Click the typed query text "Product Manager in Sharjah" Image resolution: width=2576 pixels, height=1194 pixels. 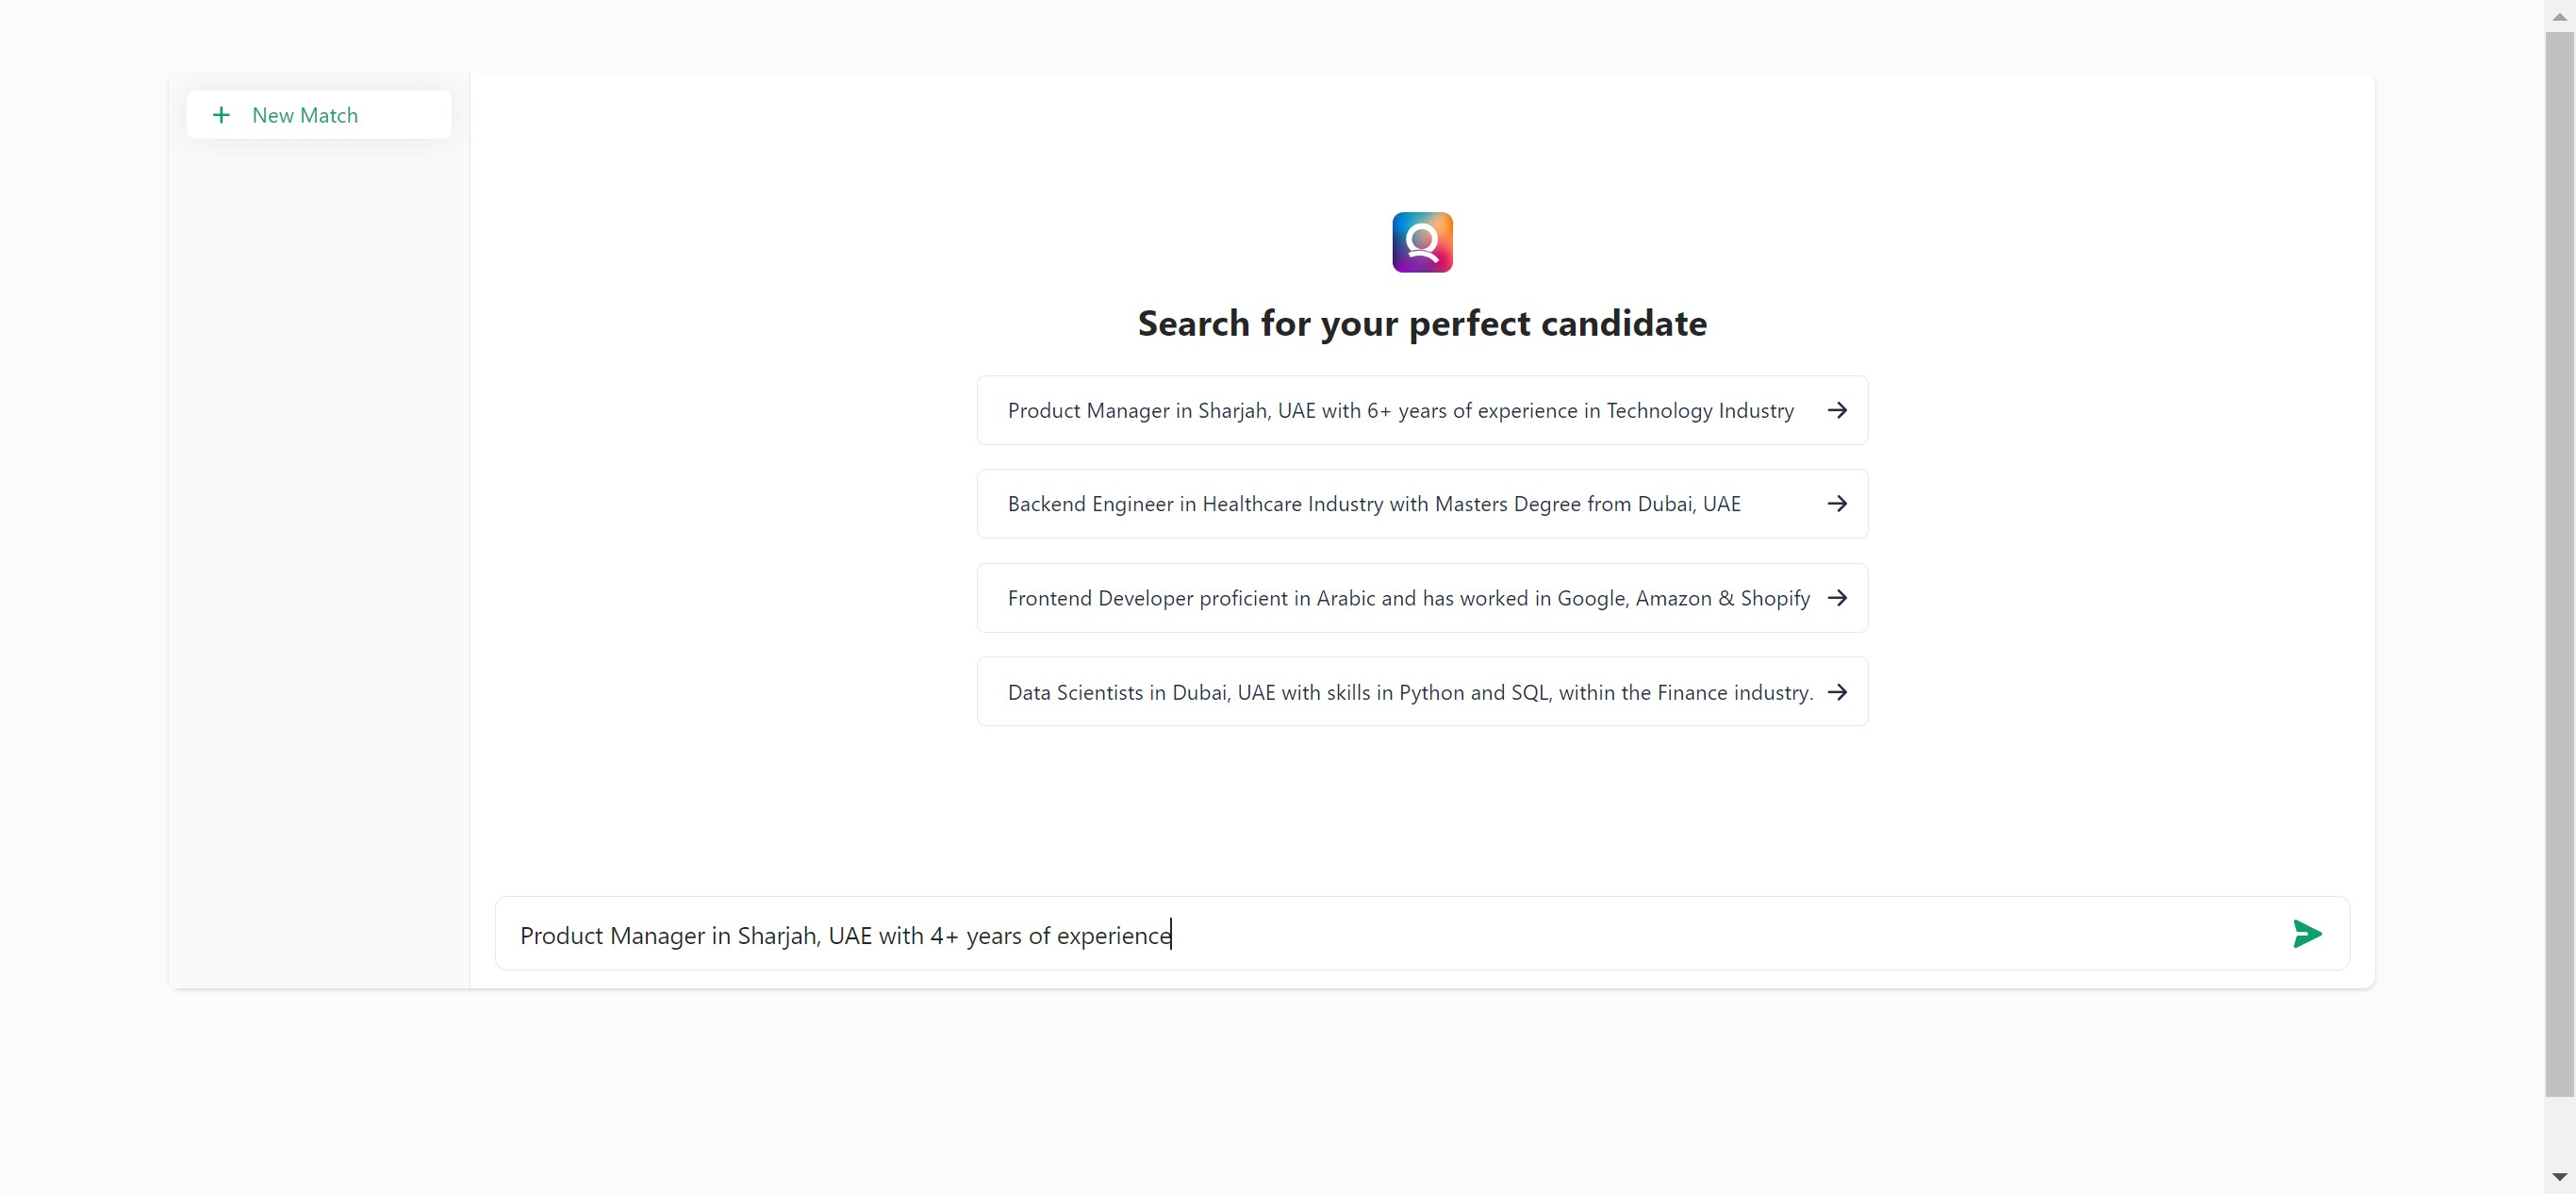670,936
